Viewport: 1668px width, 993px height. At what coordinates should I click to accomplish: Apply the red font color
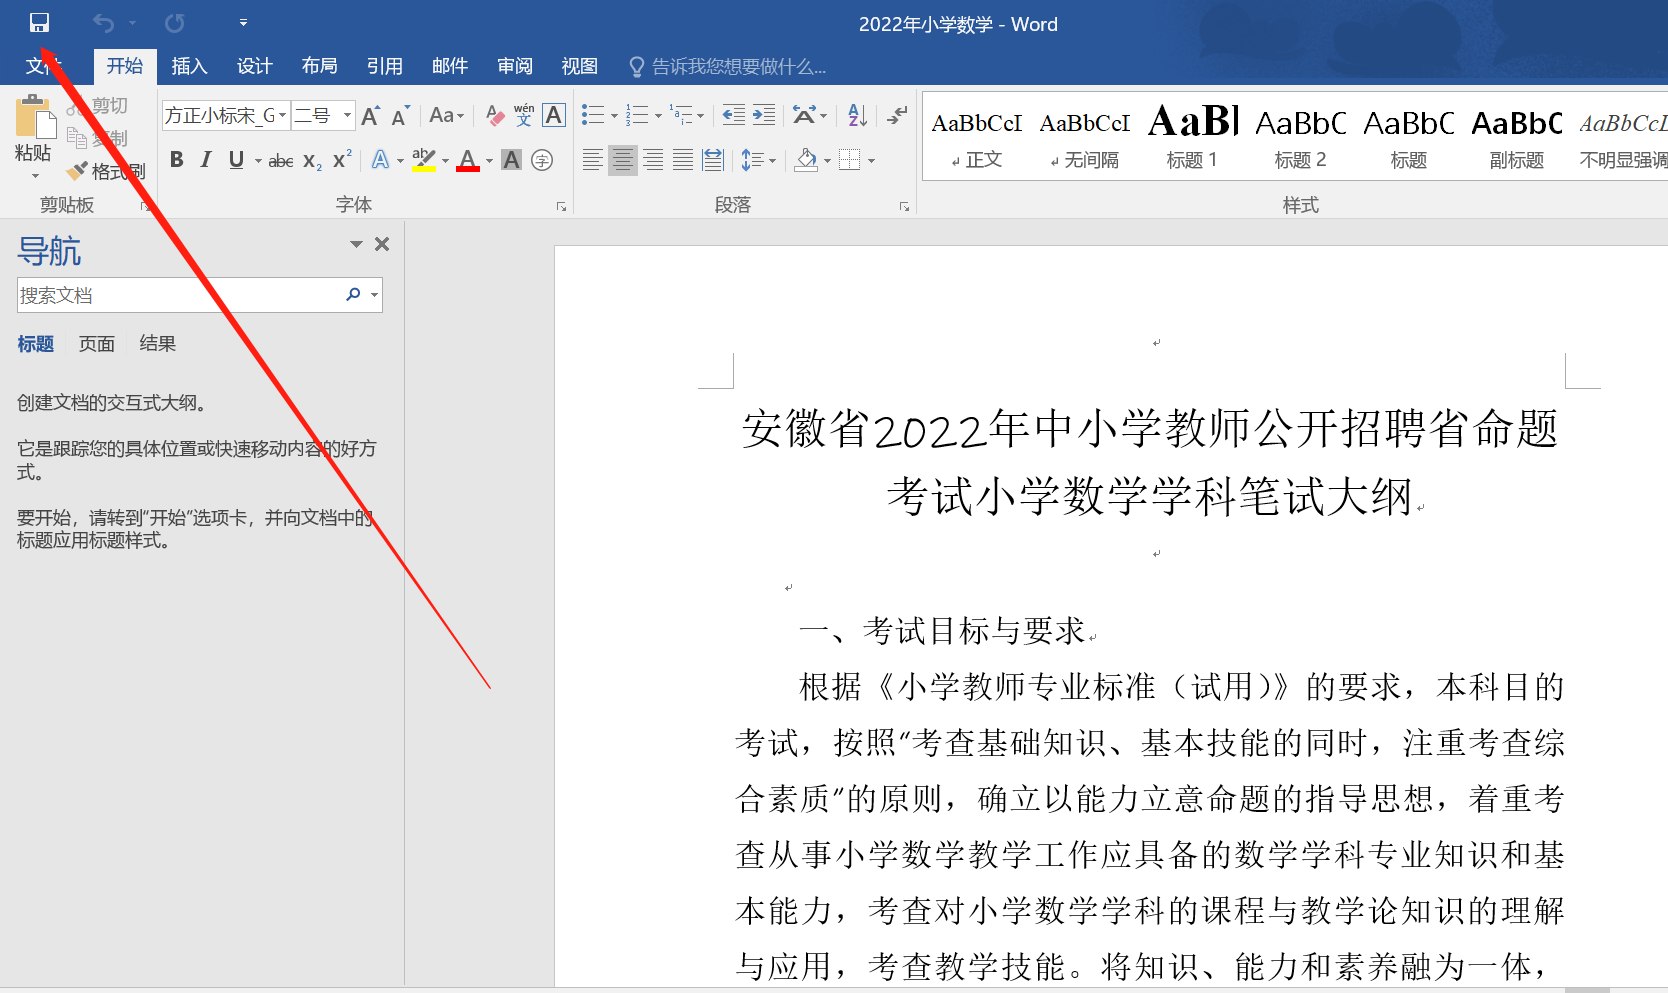(x=468, y=160)
